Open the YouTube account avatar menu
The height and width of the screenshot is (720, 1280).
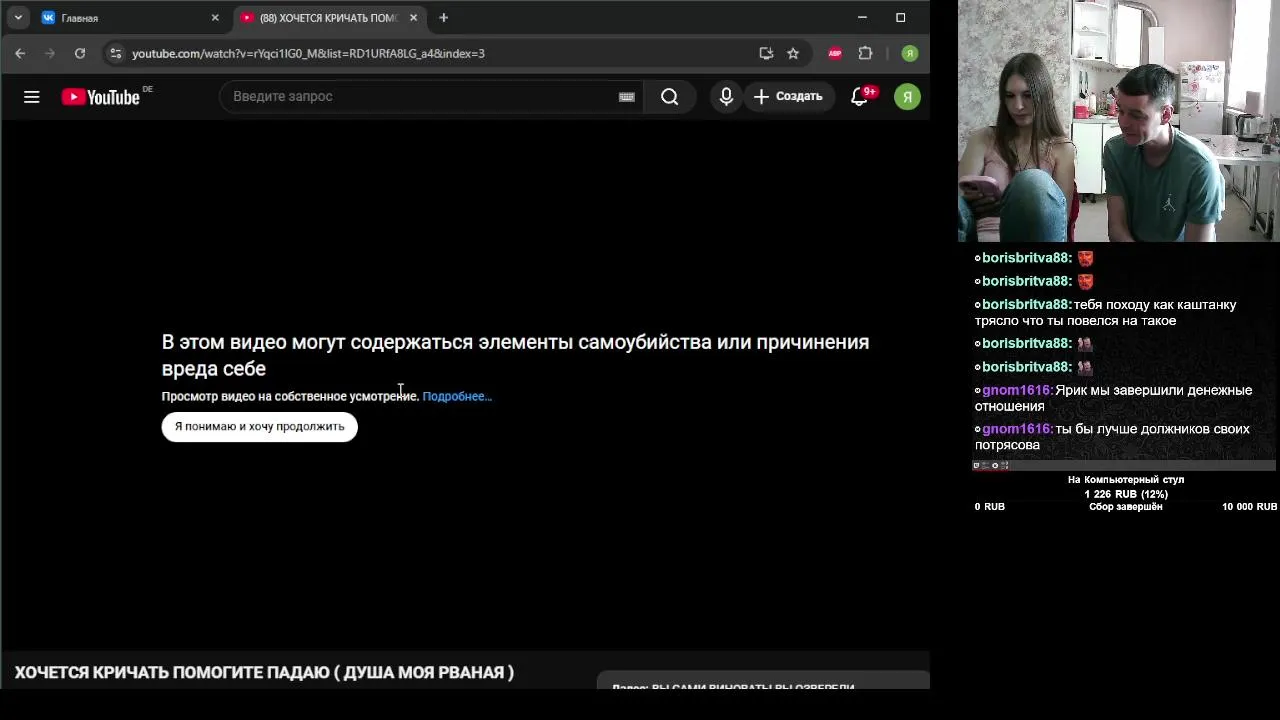(907, 96)
